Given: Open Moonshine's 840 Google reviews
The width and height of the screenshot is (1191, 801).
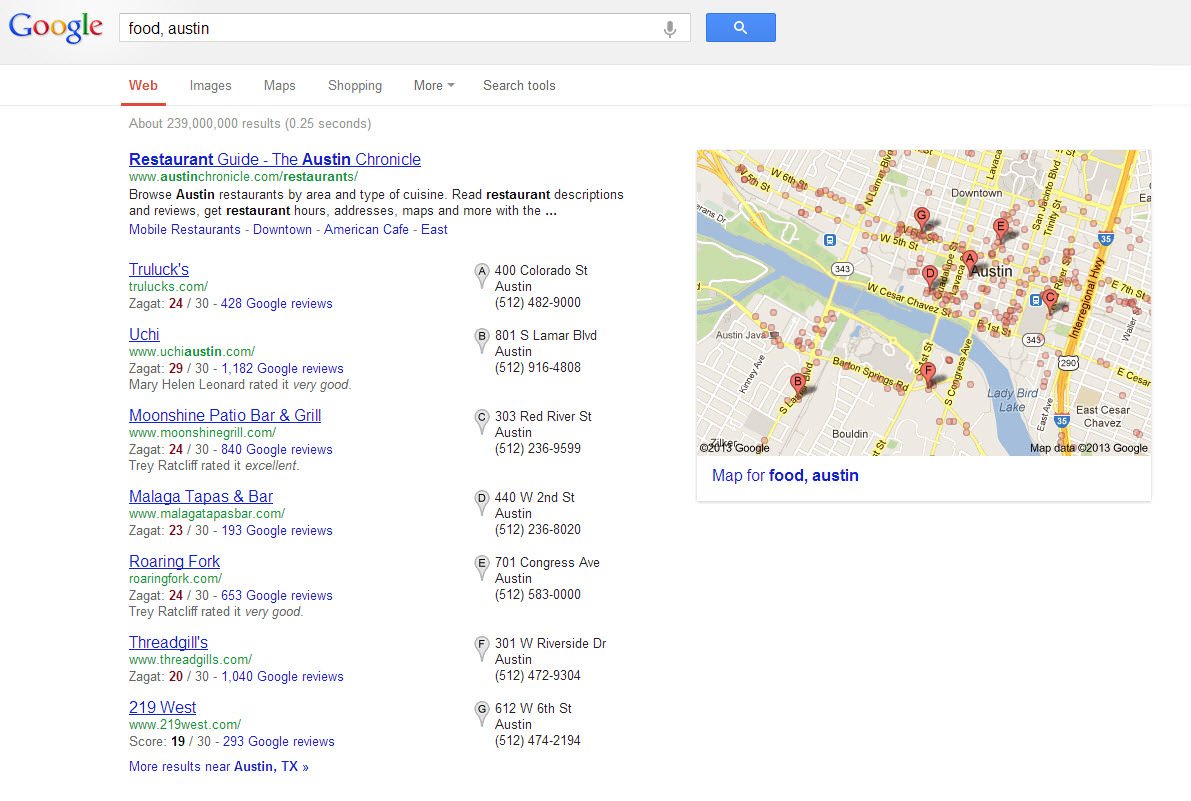Looking at the screenshot, I should pos(276,449).
